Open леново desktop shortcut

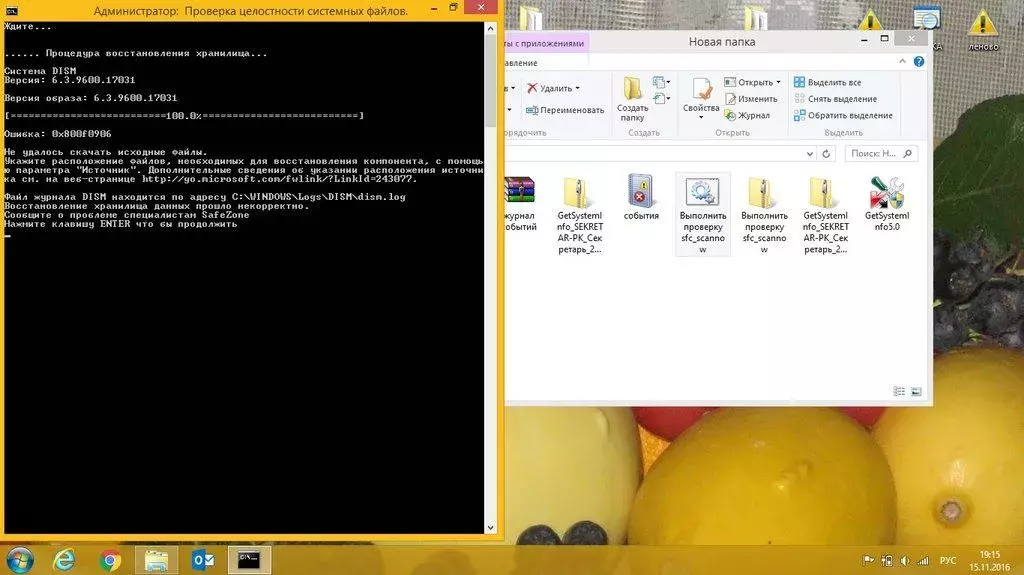983,30
